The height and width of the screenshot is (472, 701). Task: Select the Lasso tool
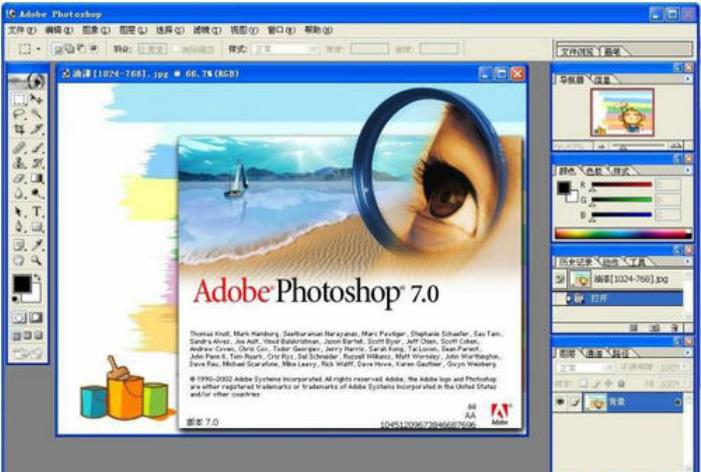tap(19, 114)
